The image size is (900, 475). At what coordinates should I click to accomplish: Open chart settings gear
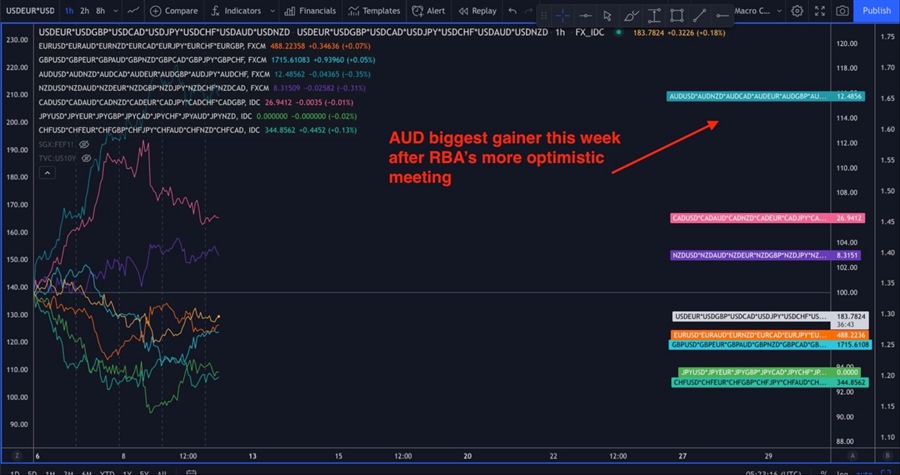[797, 11]
